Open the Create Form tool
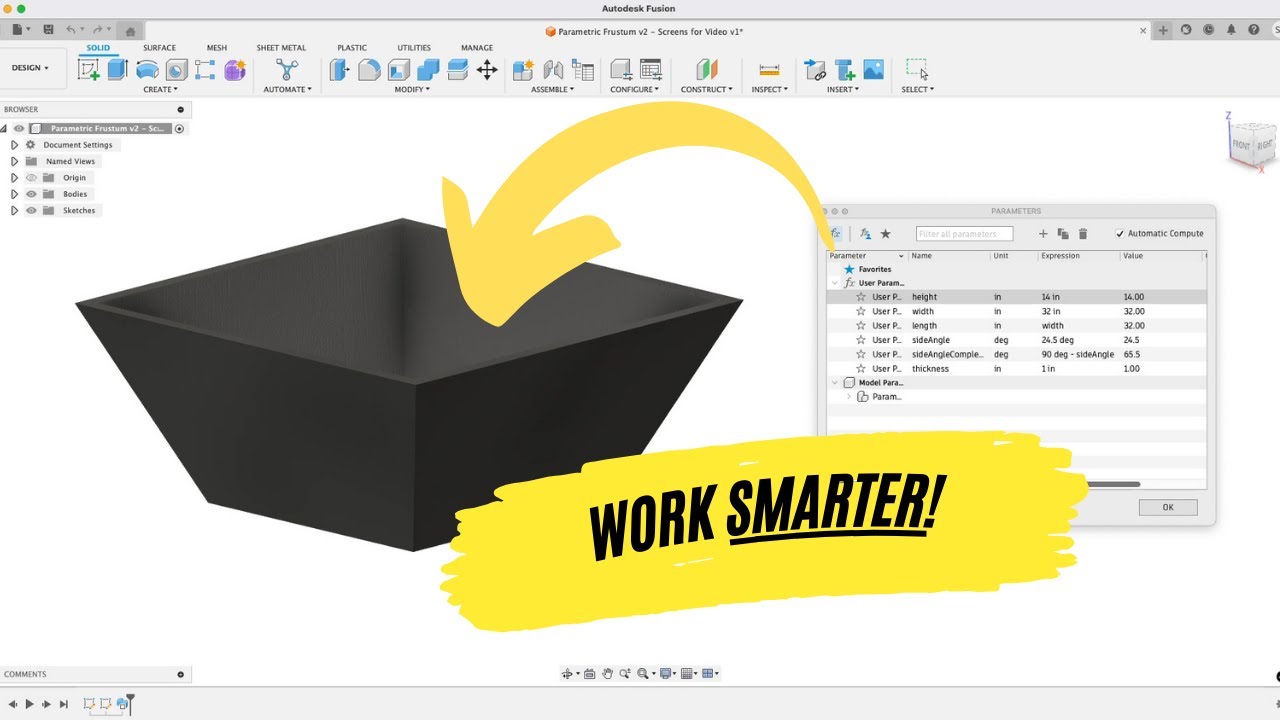 (x=235, y=70)
